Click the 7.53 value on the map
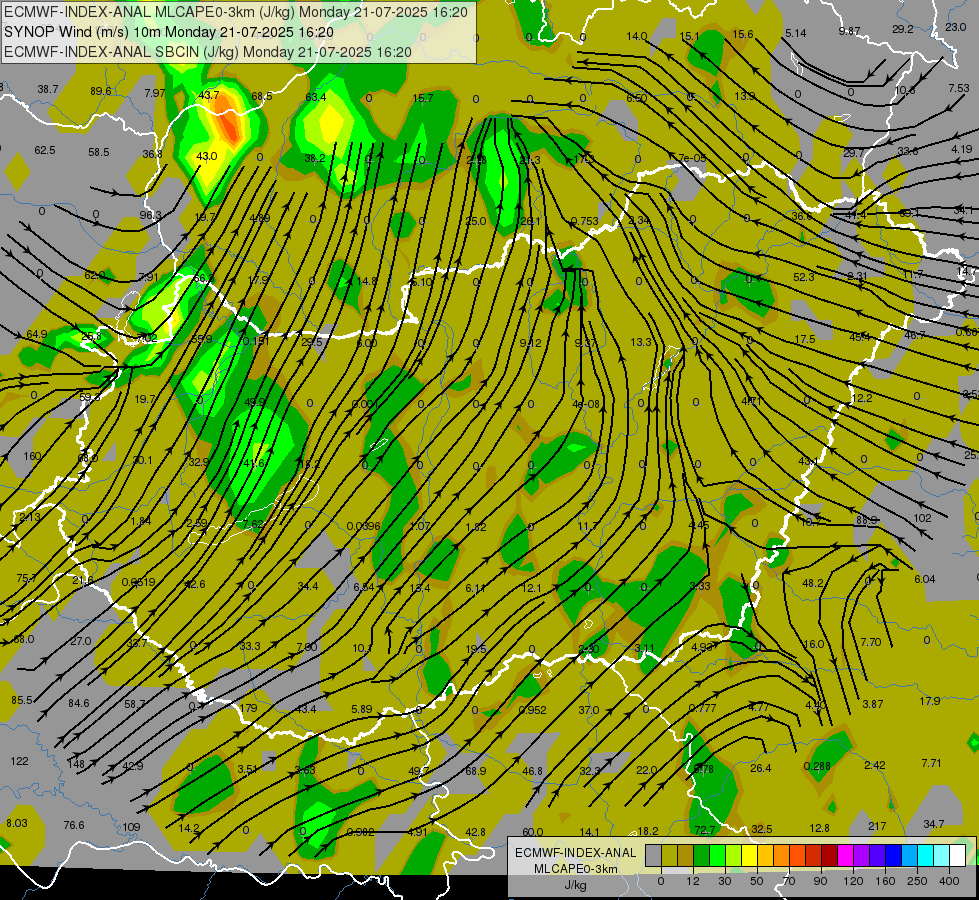The width and height of the screenshot is (979, 900). point(959,88)
